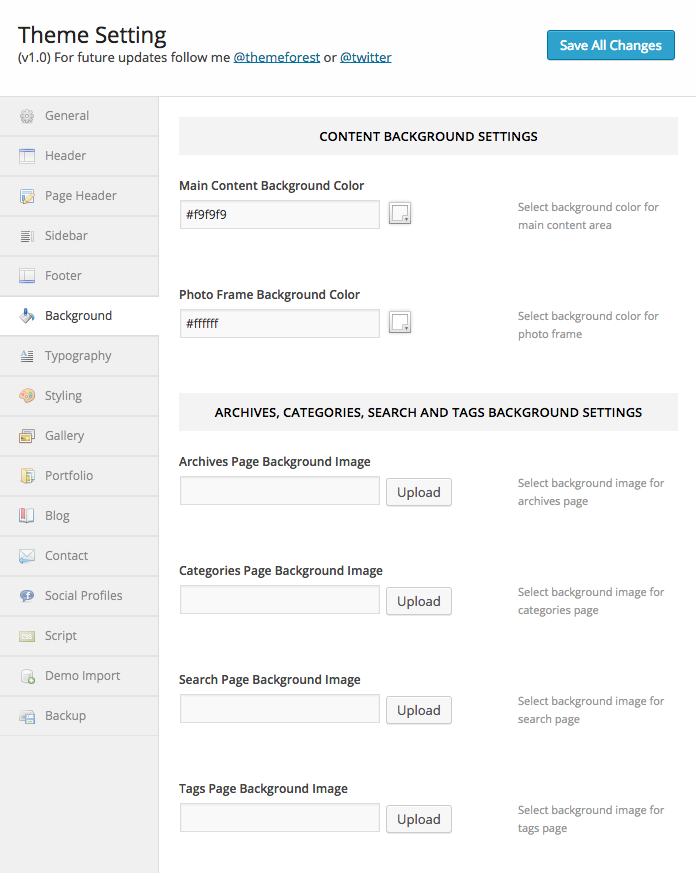Click the Styling palette icon
Viewport: 696px width, 873px height.
click(27, 396)
